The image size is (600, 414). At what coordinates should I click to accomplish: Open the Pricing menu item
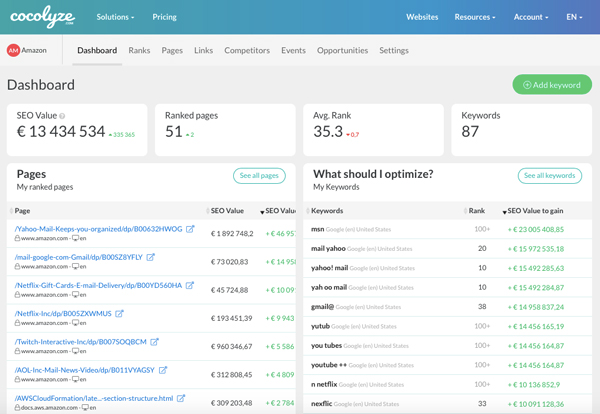165,17
